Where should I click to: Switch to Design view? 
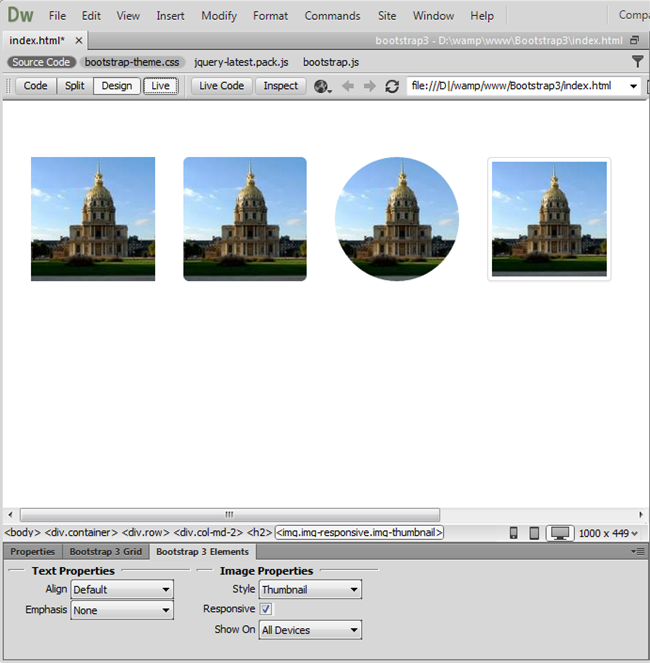click(117, 86)
